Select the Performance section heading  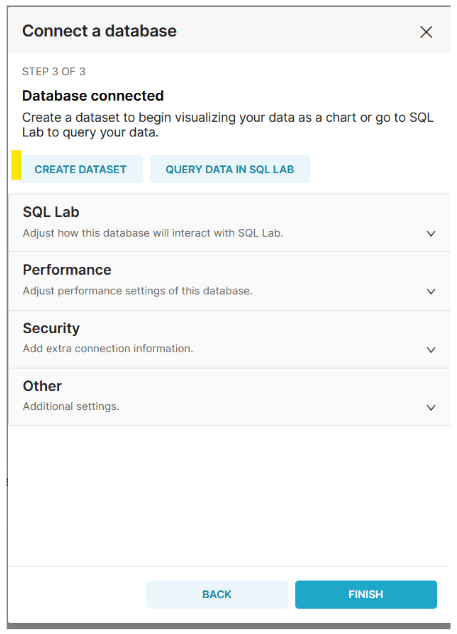tap(67, 270)
